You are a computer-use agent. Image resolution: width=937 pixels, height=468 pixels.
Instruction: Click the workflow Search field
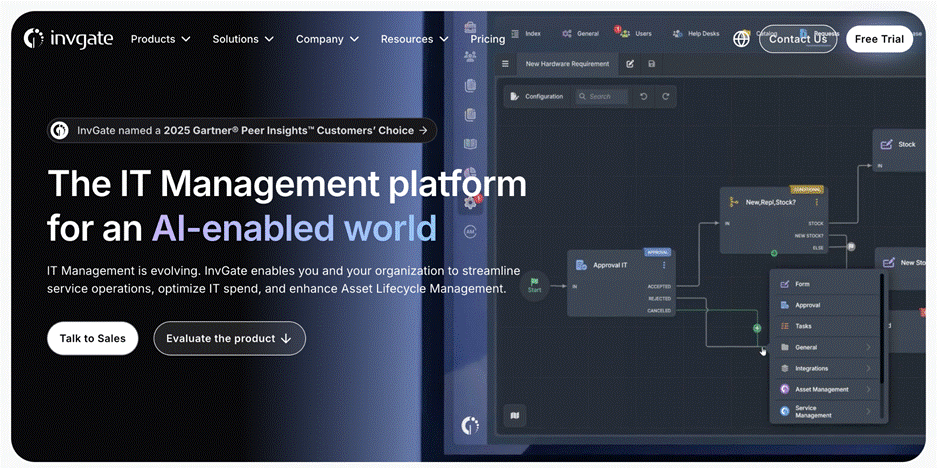click(602, 96)
